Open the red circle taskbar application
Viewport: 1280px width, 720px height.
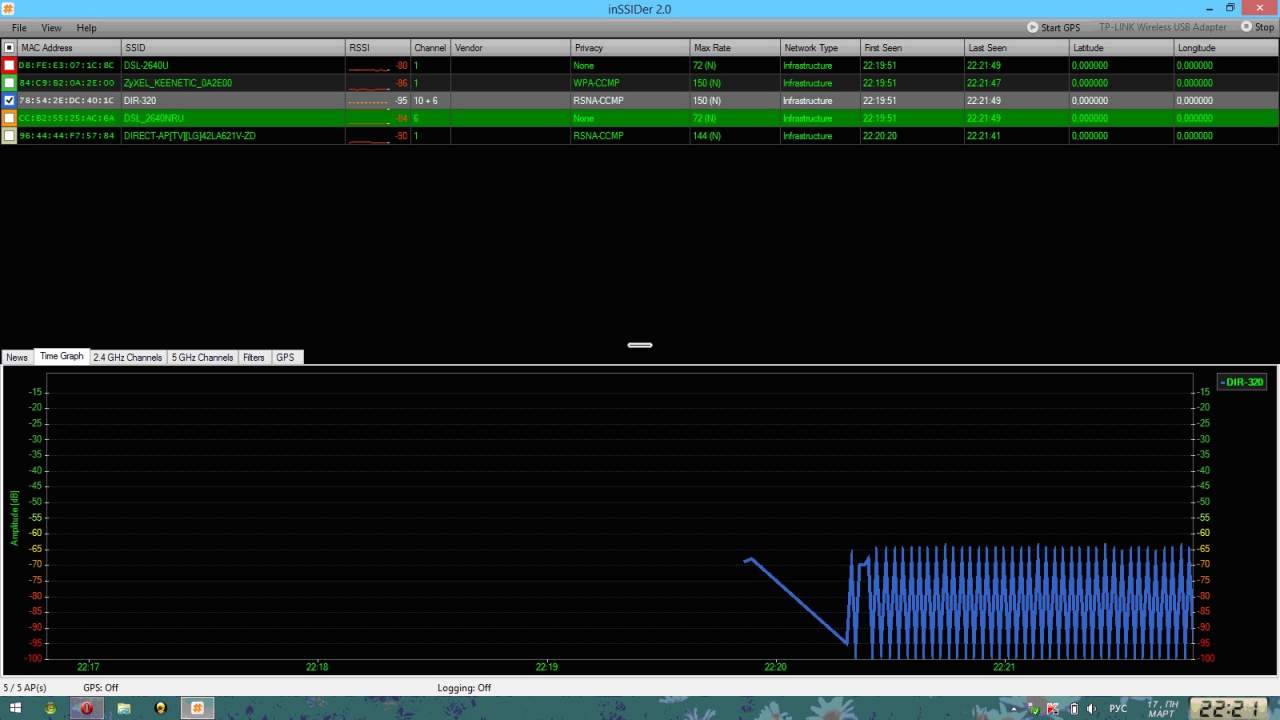[x=86, y=708]
